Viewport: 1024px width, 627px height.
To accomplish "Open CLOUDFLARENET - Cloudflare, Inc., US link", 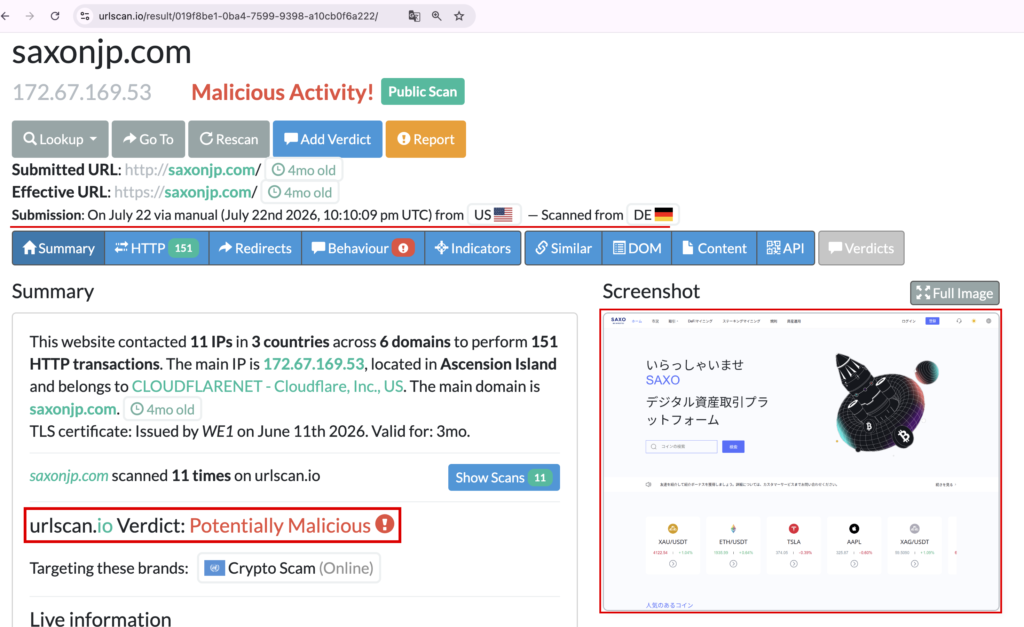I will pos(267,386).
